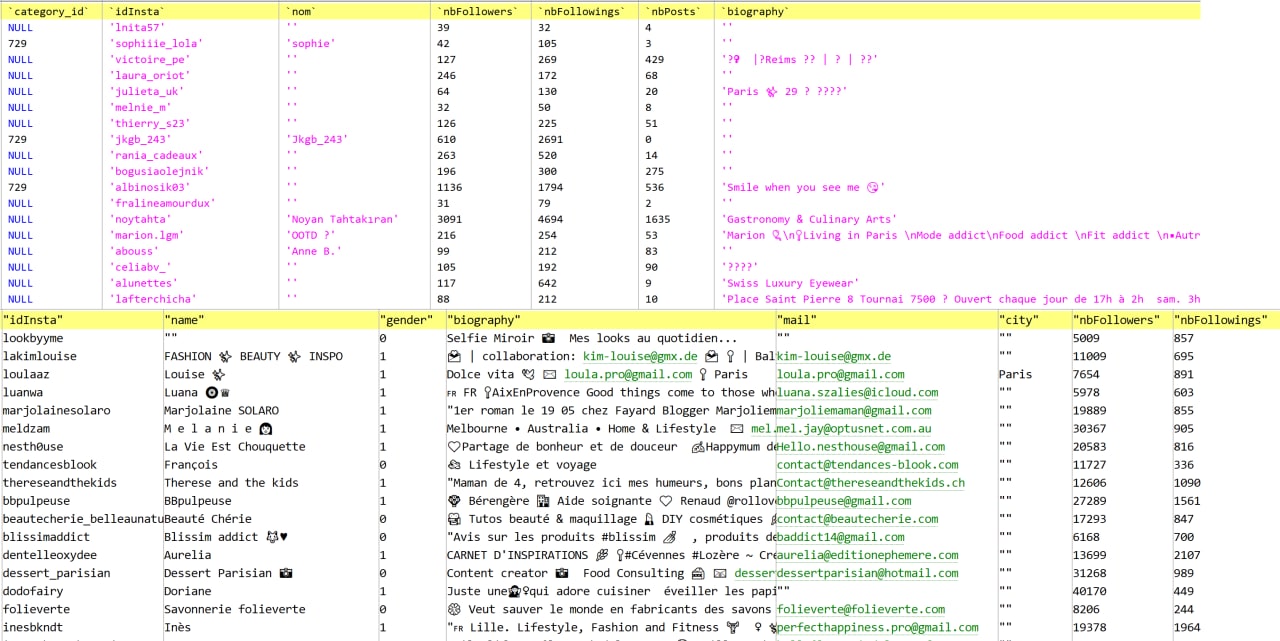
Task: Click the thereseandthekids idInsta cell
Action: pos(60,482)
